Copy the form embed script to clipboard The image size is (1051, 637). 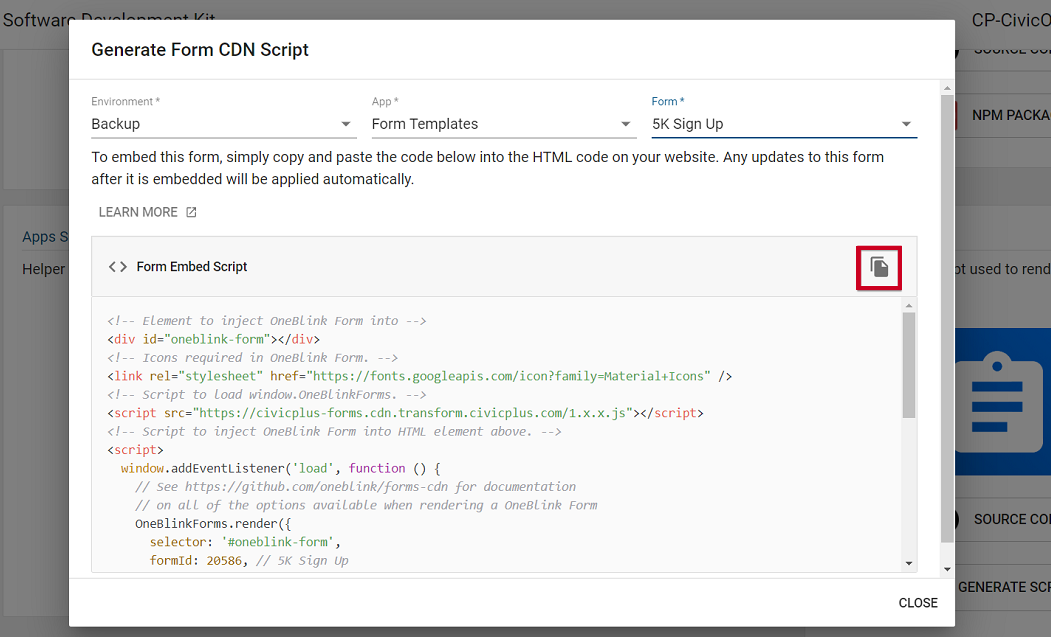pyautogui.click(x=879, y=268)
